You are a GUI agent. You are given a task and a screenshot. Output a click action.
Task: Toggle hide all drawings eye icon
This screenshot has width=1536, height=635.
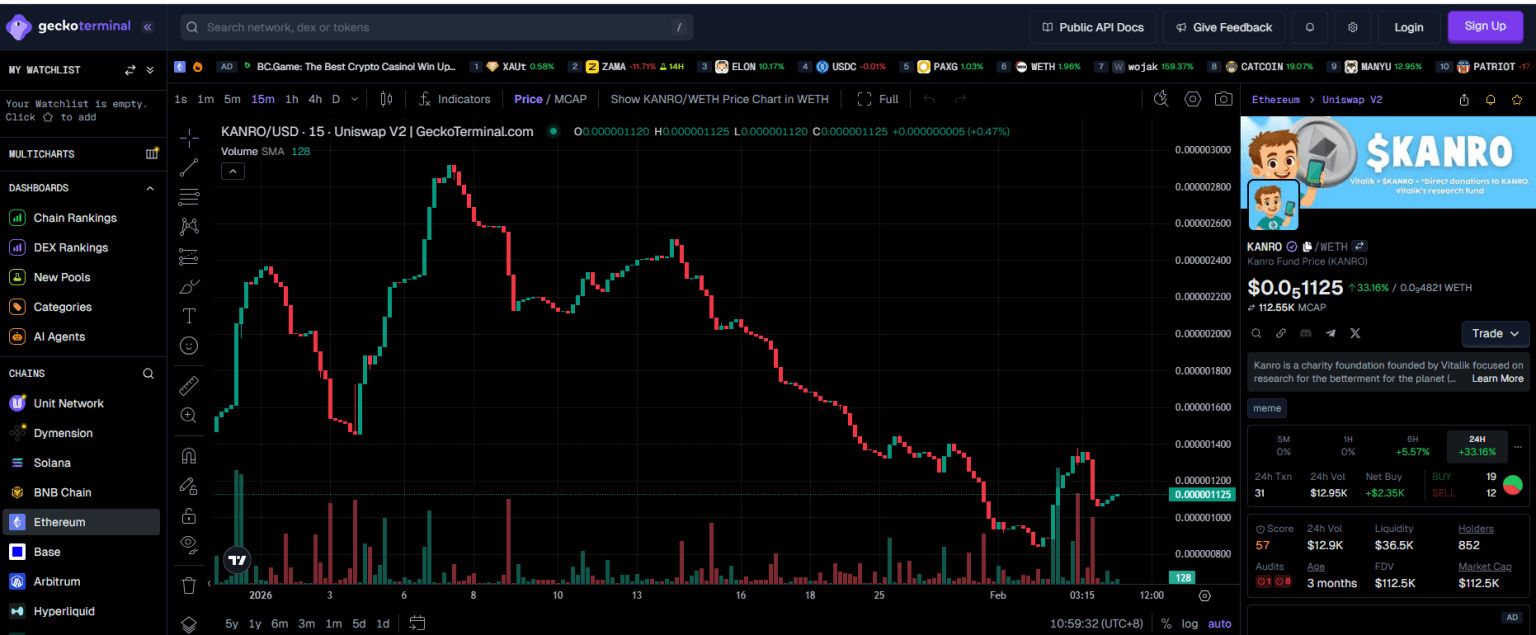point(188,544)
